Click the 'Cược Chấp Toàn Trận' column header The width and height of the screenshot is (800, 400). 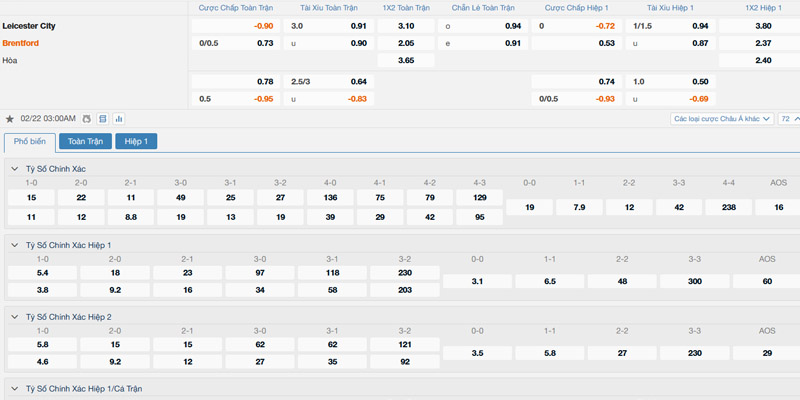pos(236,8)
